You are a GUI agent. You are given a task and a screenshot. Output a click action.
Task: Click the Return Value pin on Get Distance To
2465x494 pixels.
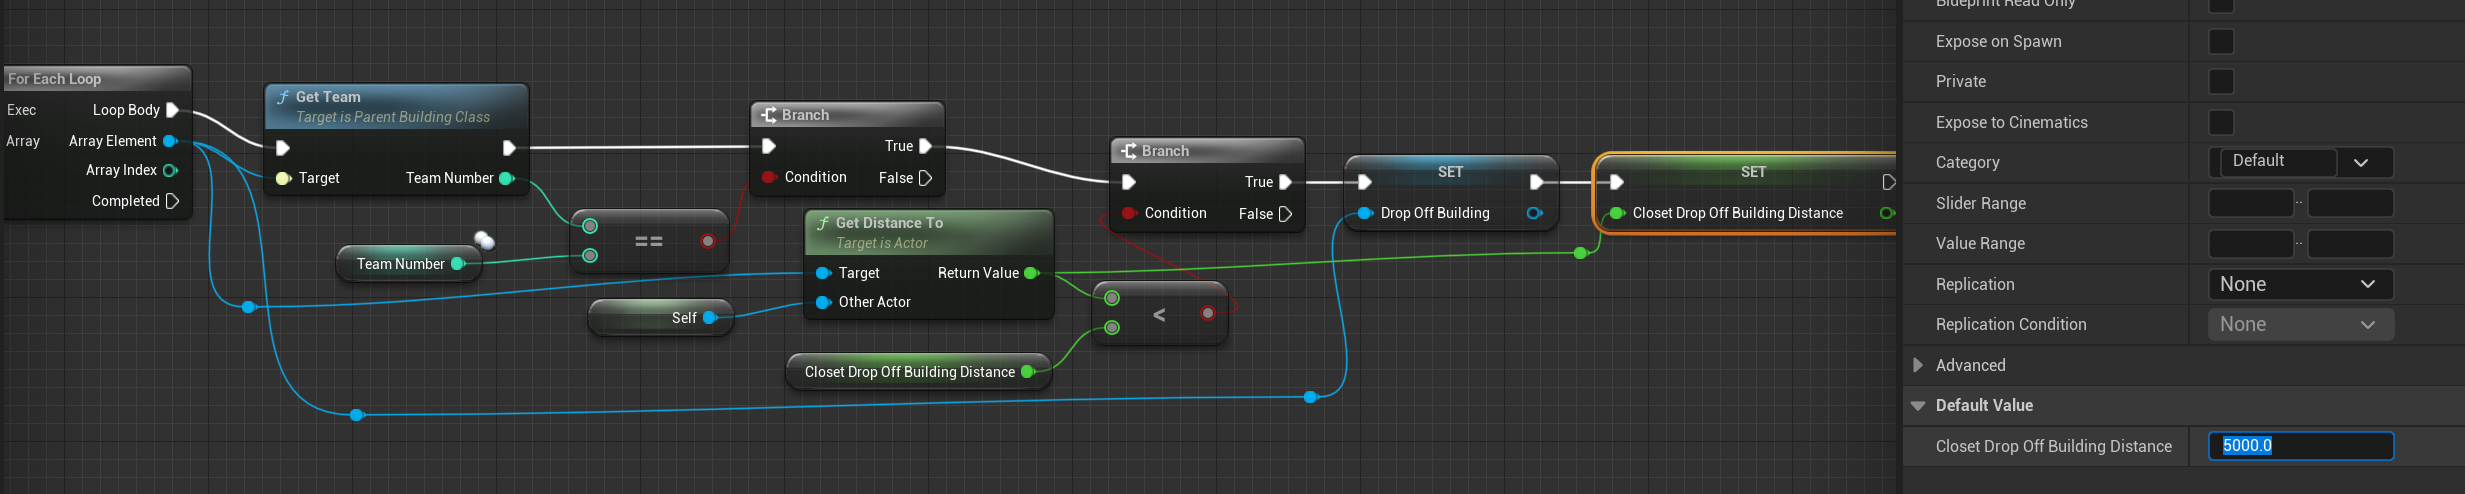click(1032, 273)
